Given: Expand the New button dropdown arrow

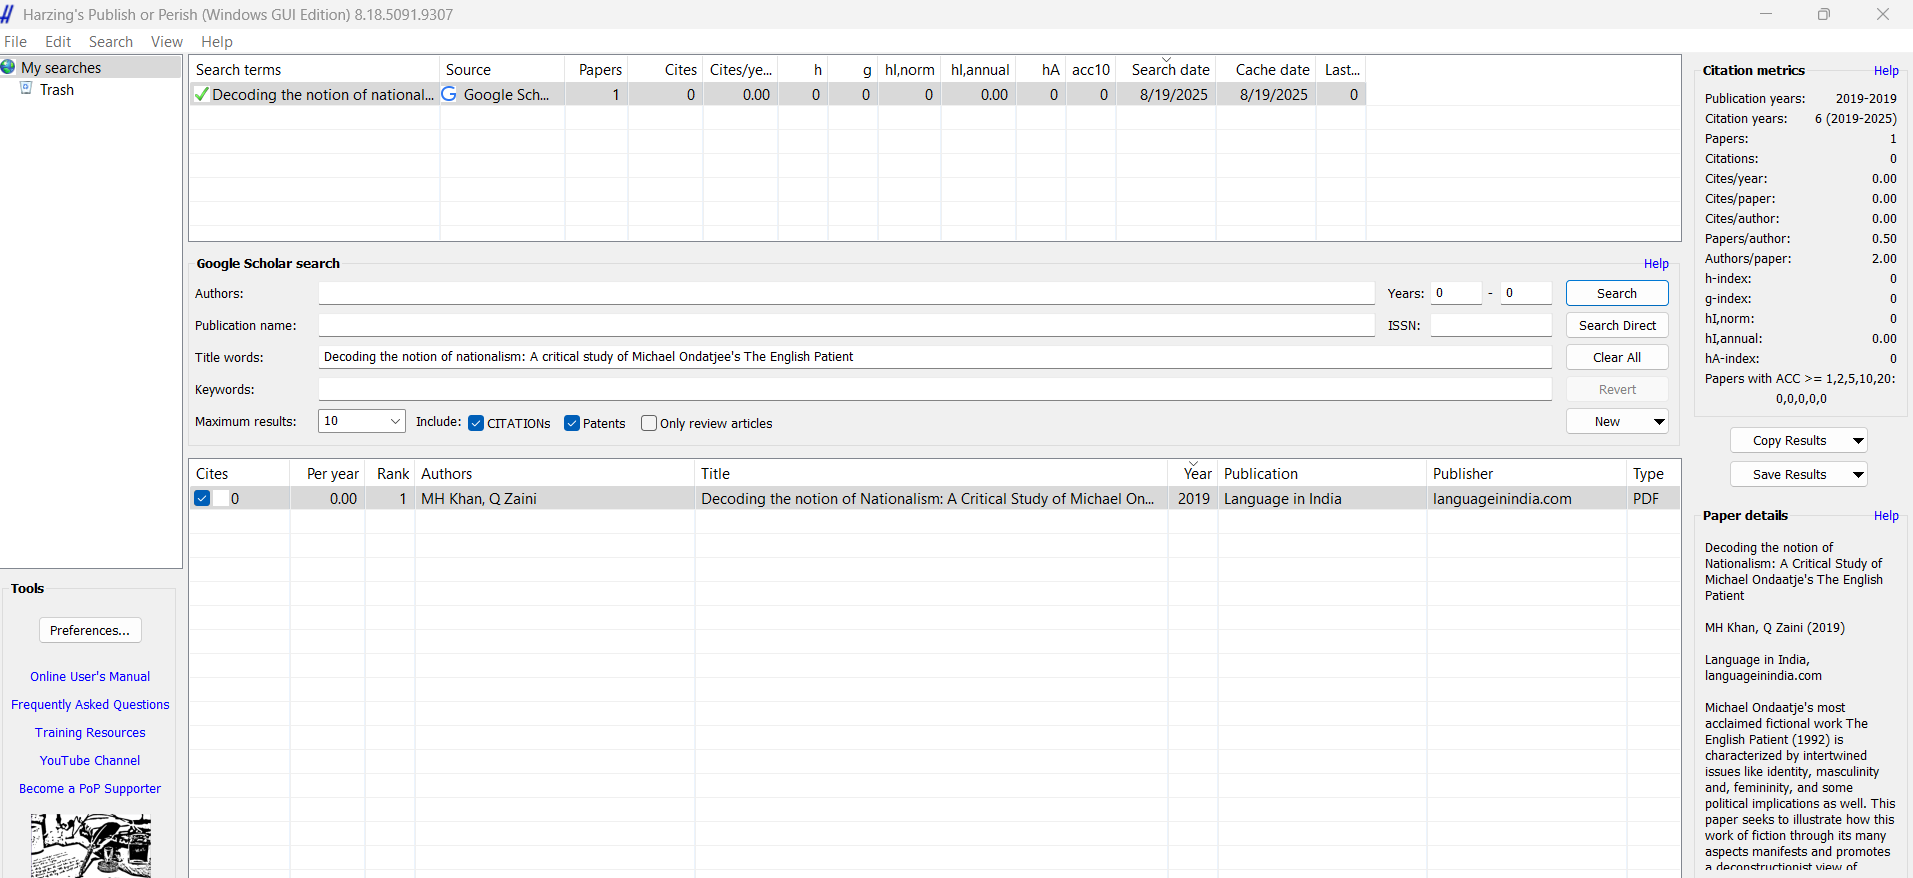Looking at the screenshot, I should (x=1659, y=422).
